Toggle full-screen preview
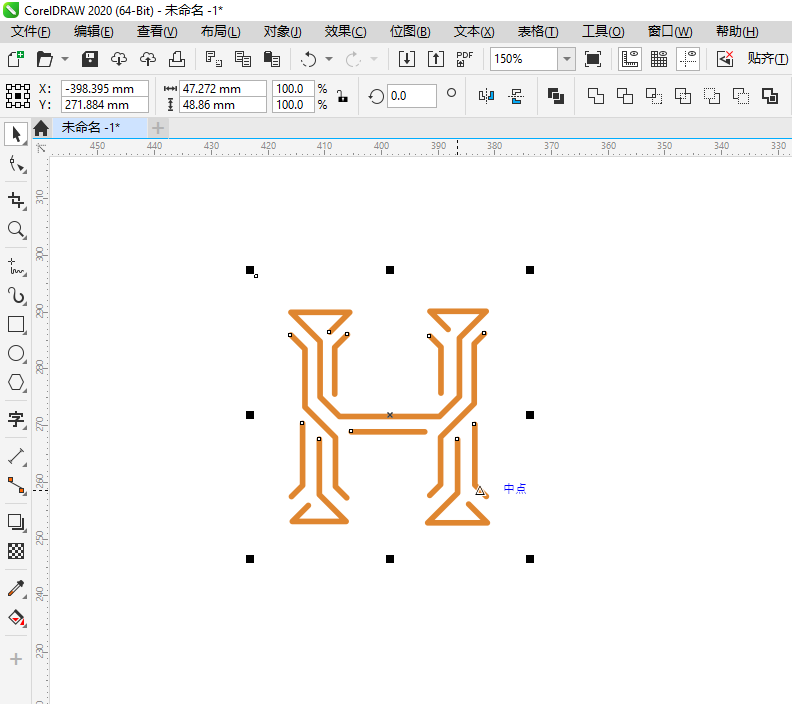Image resolution: width=792 pixels, height=704 pixels. pyautogui.click(x=593, y=59)
